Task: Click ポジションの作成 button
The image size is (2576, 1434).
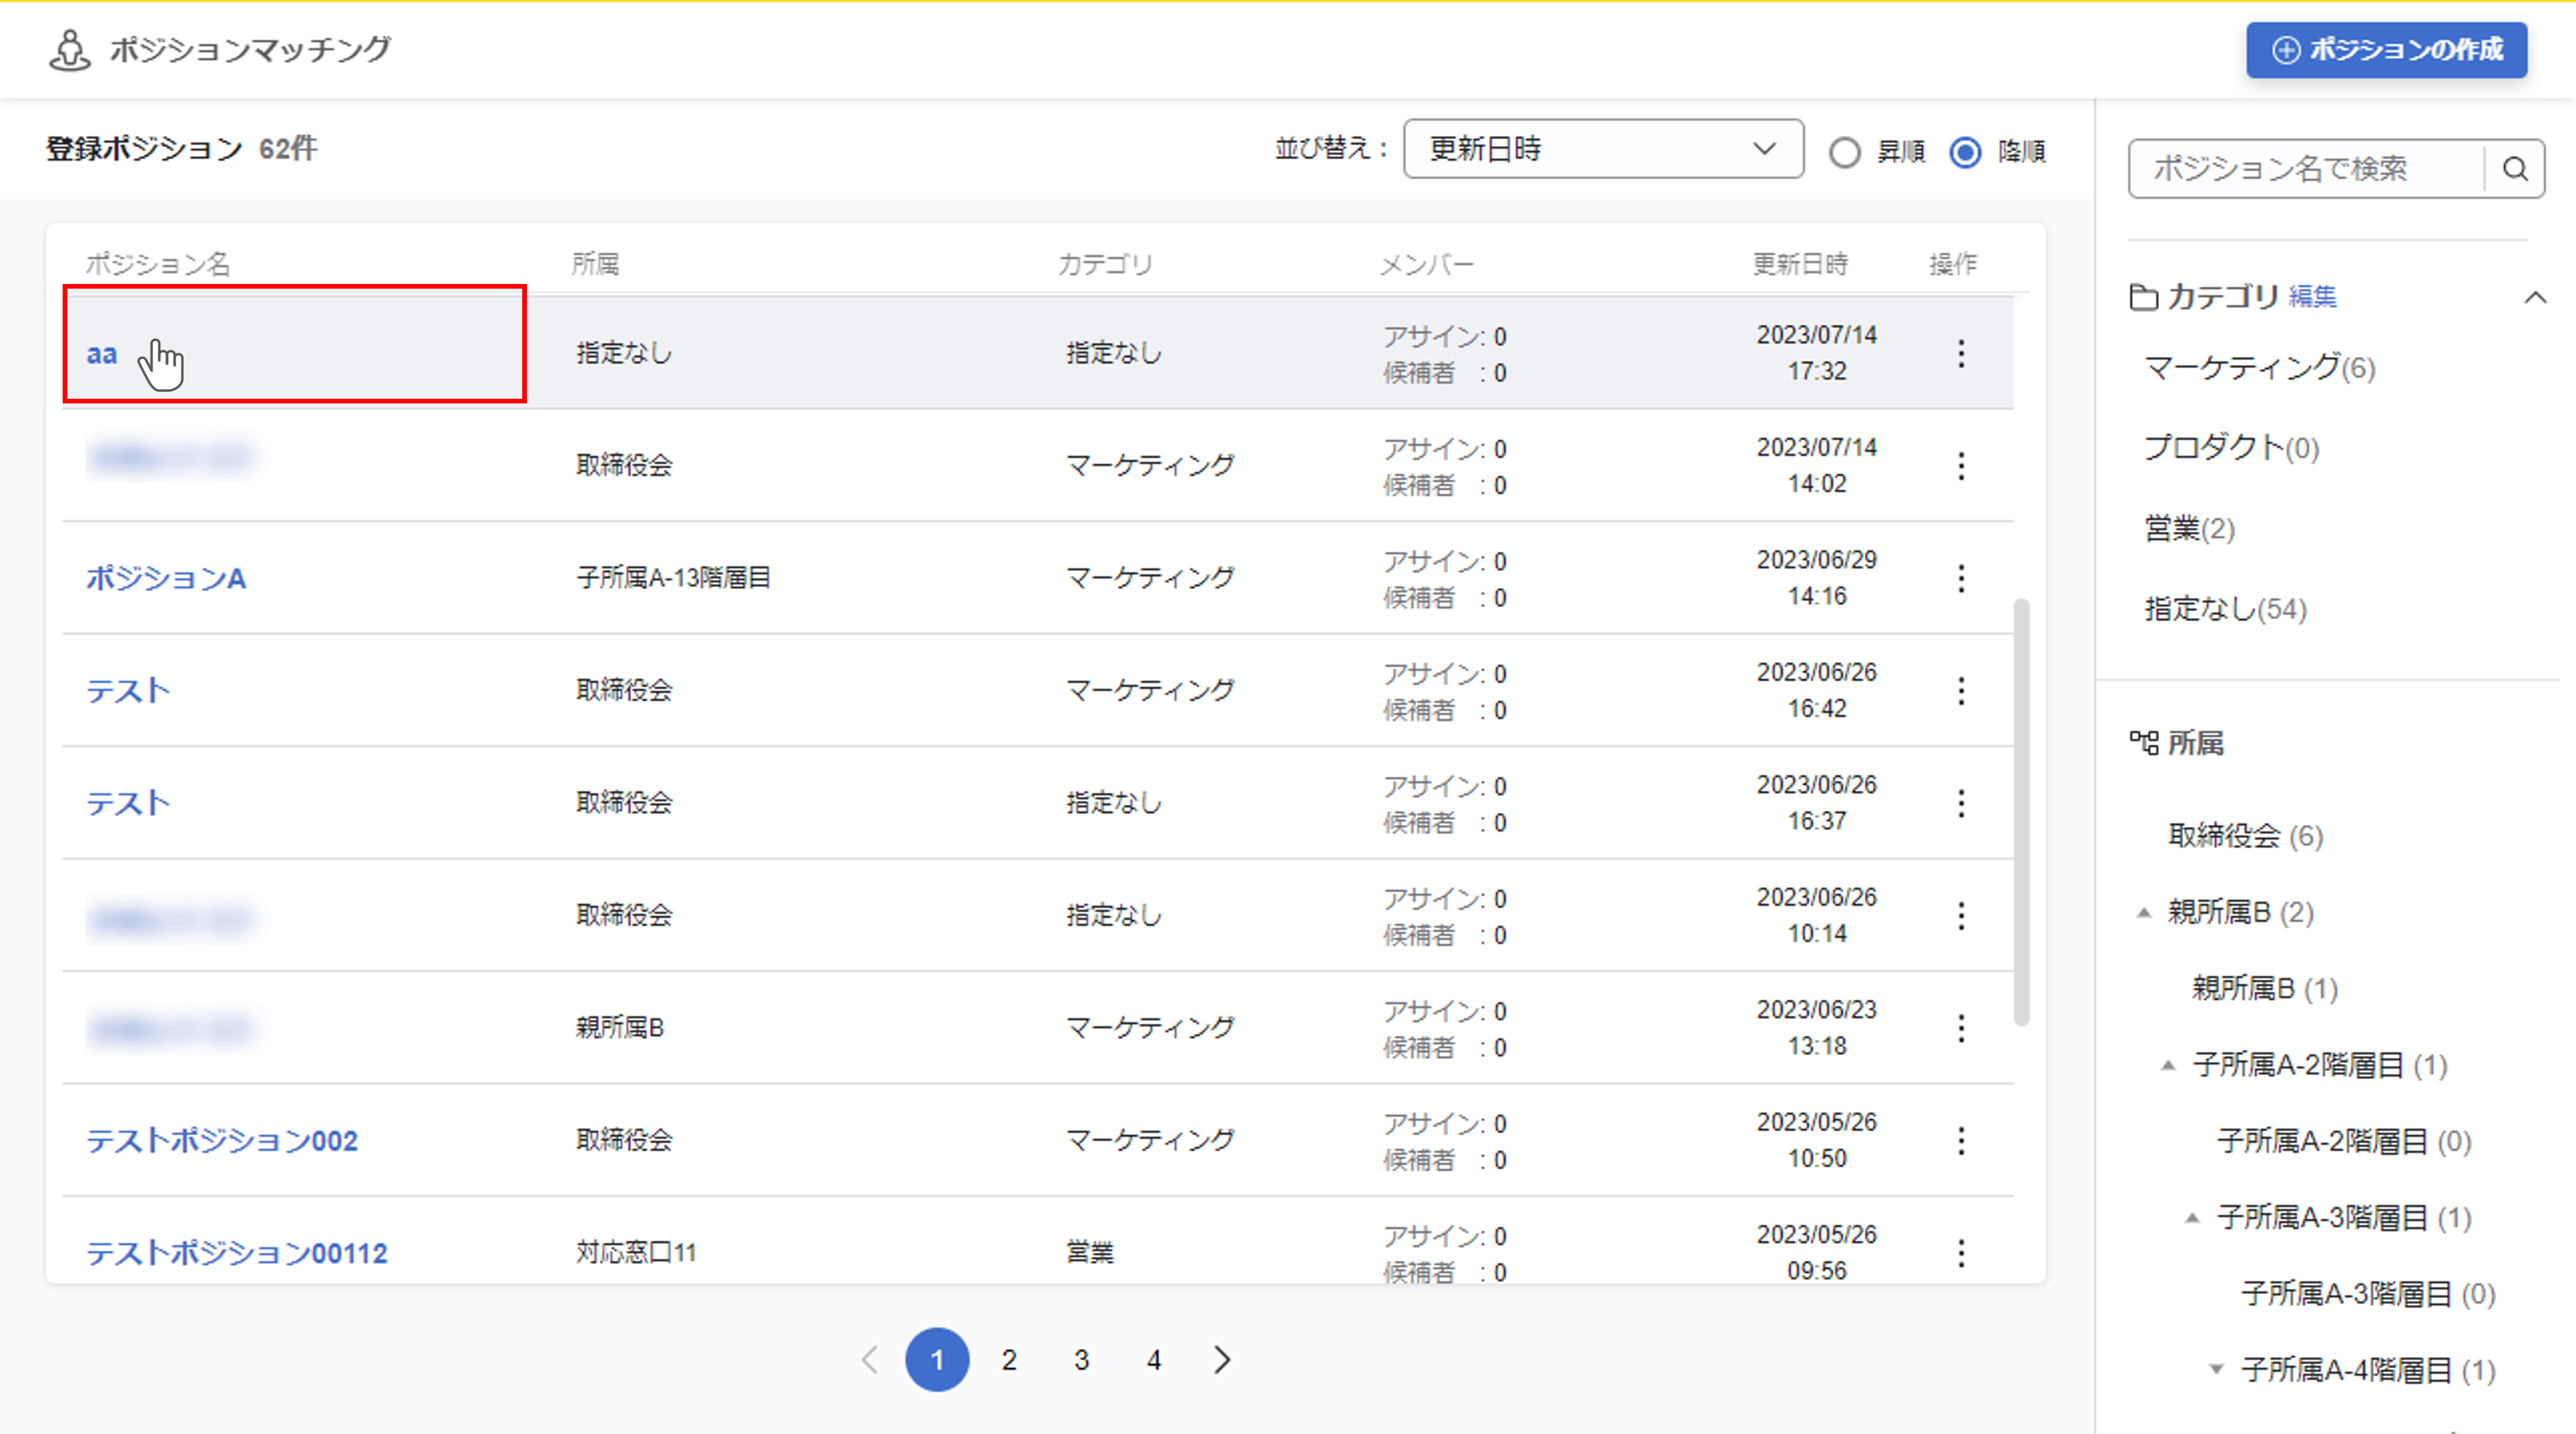Action: coord(2386,50)
